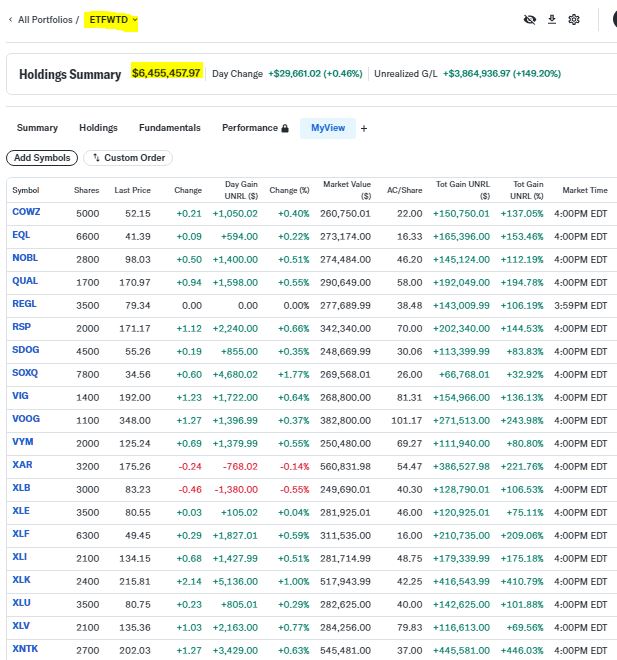The width and height of the screenshot is (617, 660).
Task: Sort by Shares column header
Action: tap(86, 190)
